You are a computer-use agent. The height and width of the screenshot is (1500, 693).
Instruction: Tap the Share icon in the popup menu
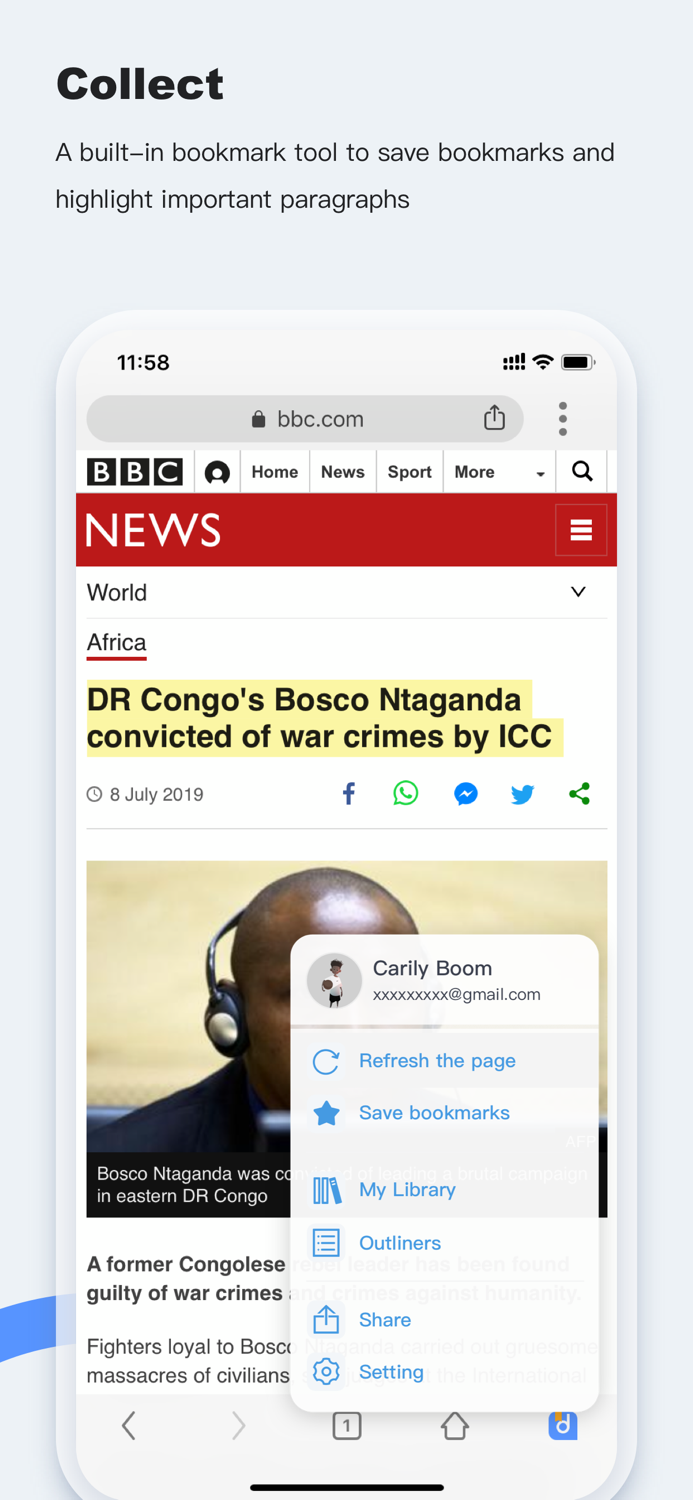coord(325,1319)
